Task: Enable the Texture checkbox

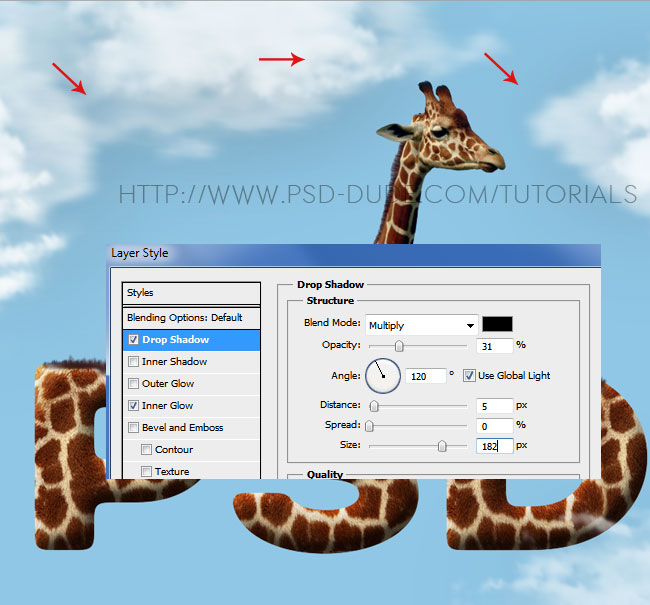Action: tap(146, 471)
